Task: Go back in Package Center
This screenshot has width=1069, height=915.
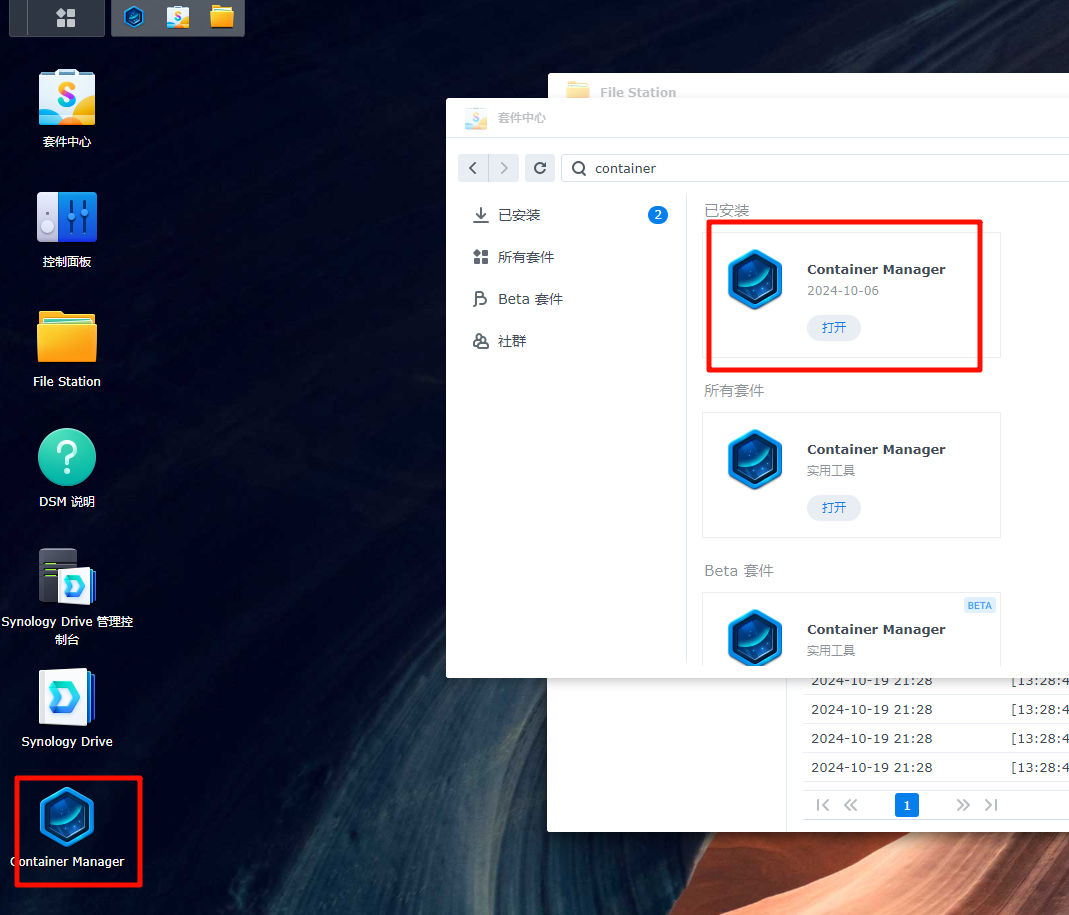Action: 472,168
